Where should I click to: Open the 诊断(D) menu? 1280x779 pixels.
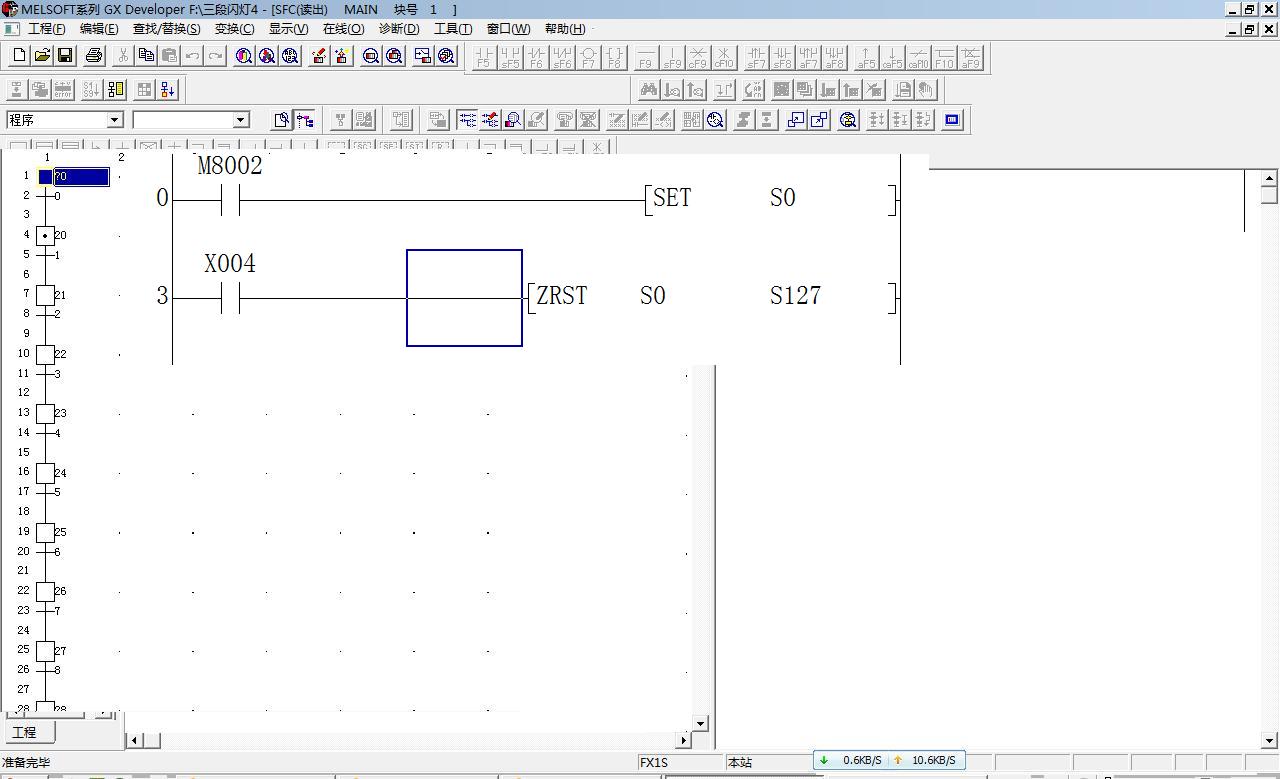click(398, 28)
